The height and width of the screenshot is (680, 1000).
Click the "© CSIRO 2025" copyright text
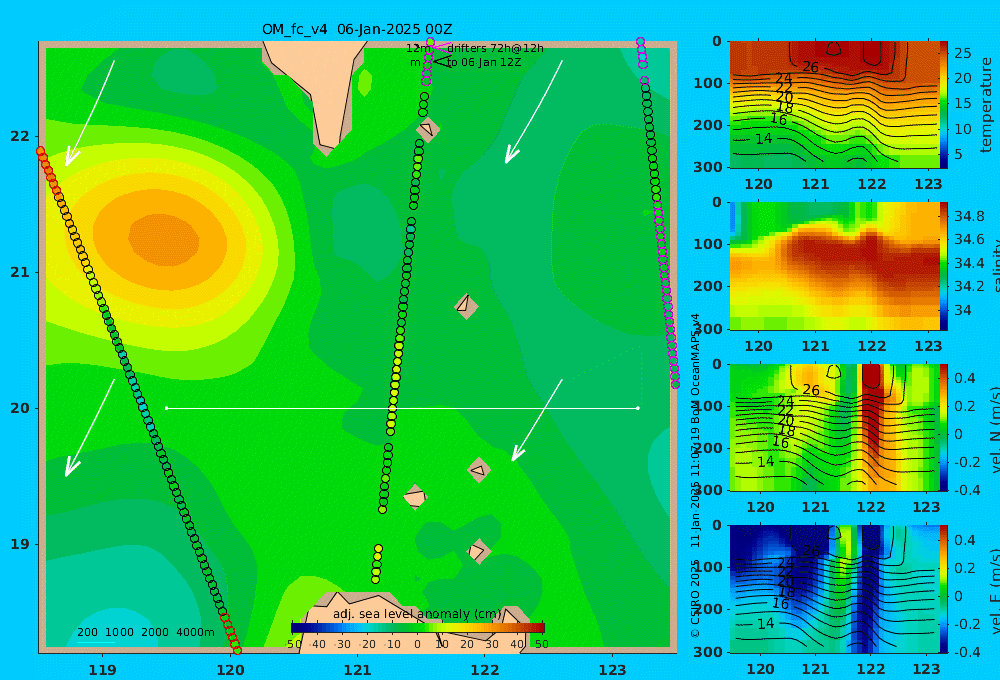[x=696, y=598]
